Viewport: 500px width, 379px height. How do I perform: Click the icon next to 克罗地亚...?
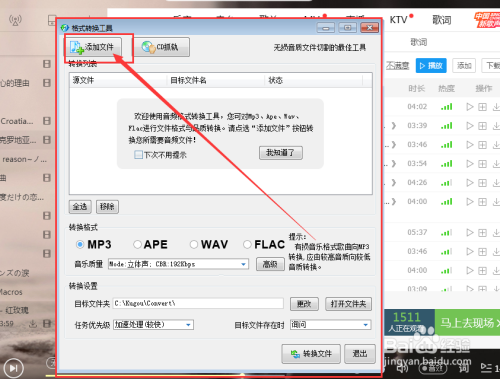[x=47, y=140]
